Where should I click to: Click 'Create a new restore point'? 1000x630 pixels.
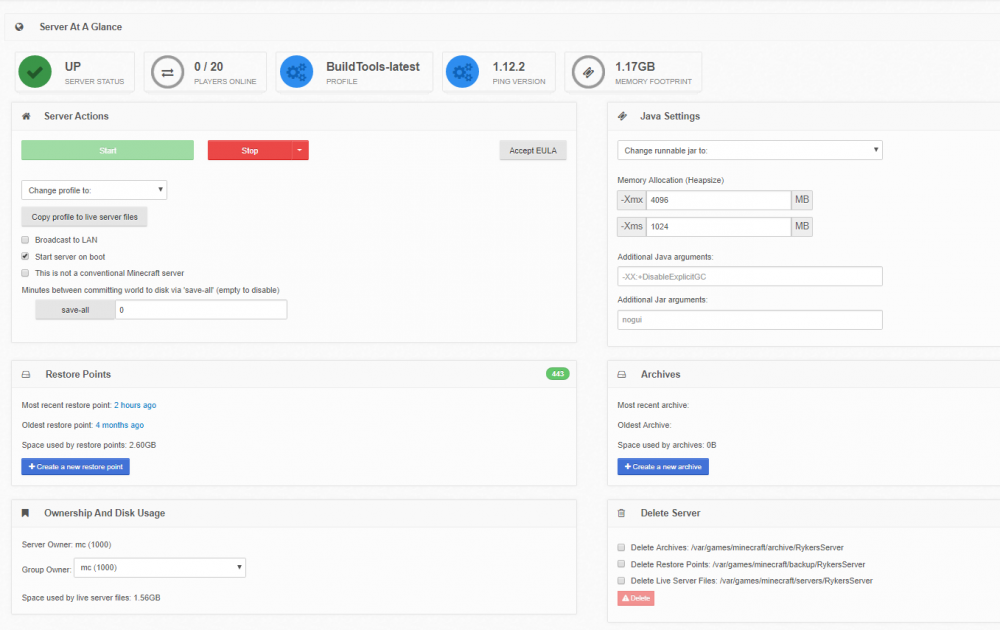coord(76,467)
